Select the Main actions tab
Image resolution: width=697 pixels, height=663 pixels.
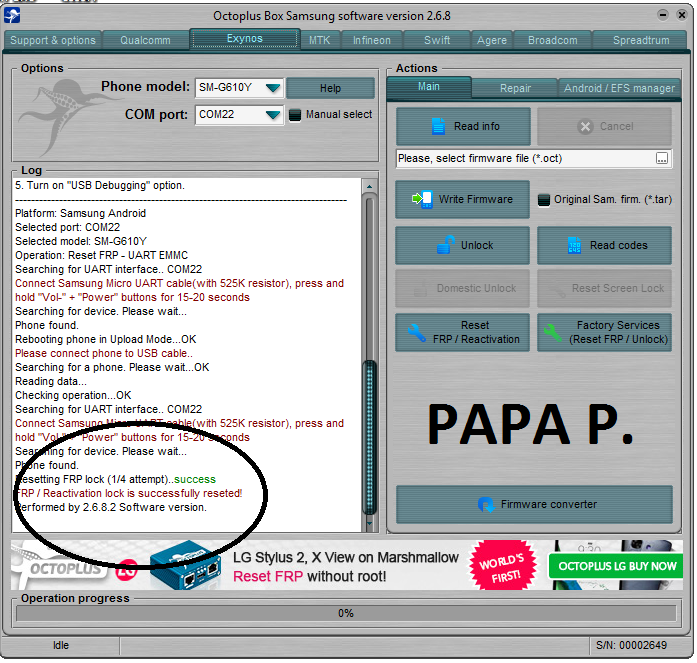pyautogui.click(x=429, y=87)
